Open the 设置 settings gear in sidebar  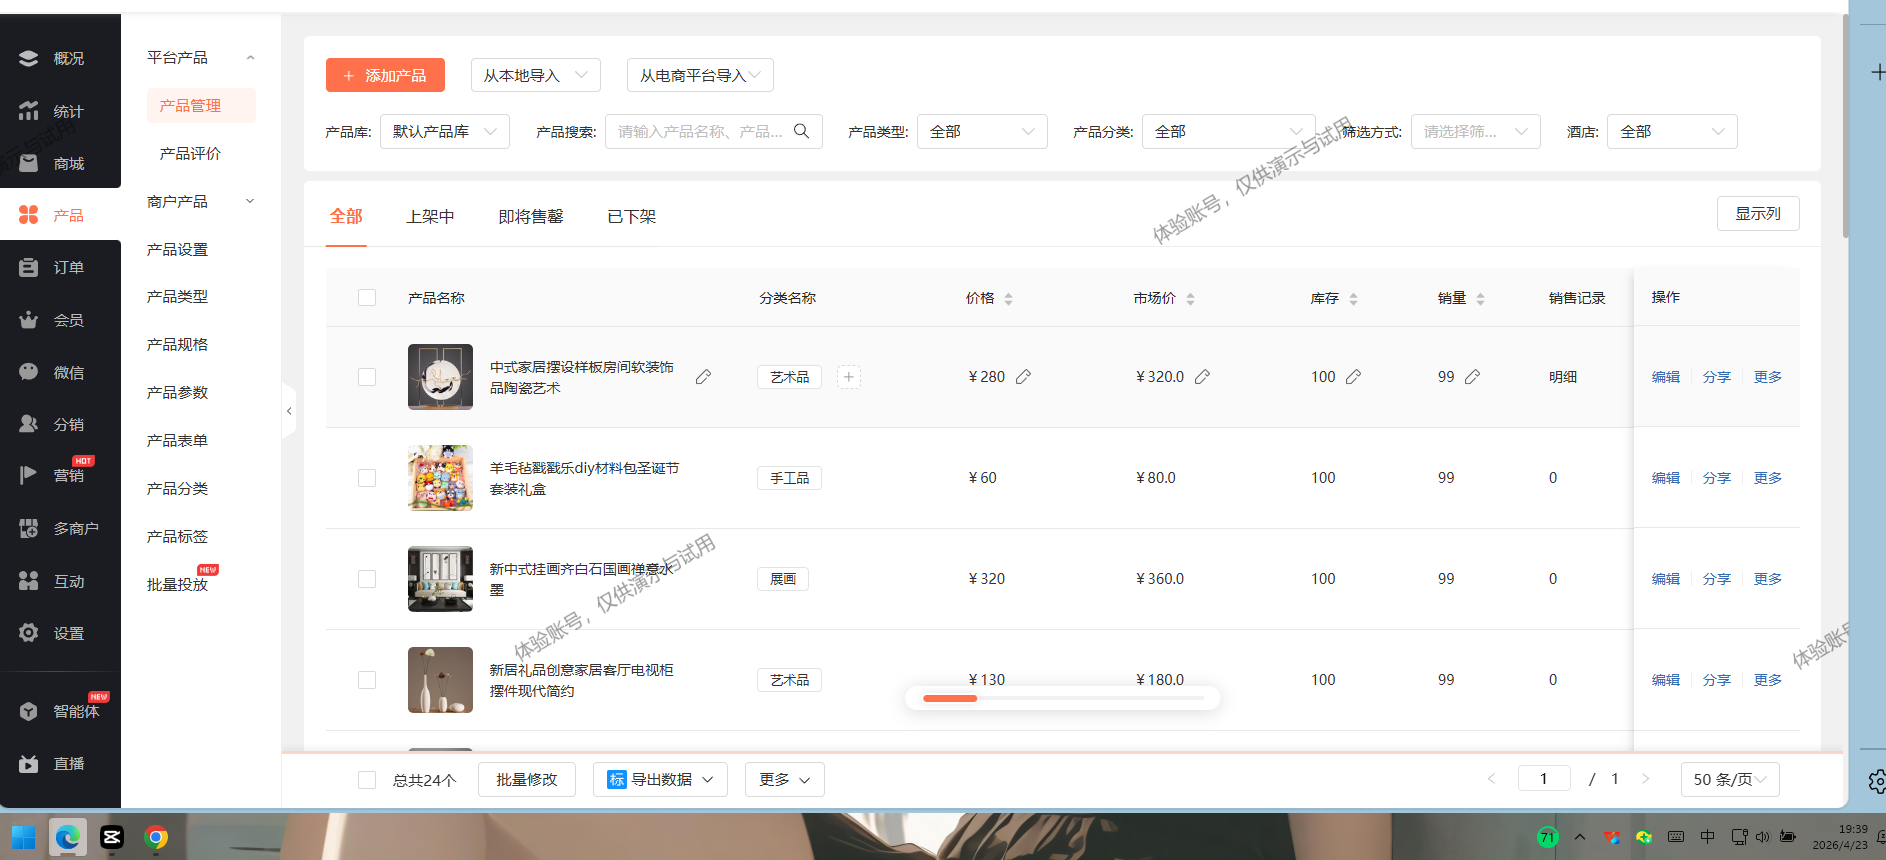(x=29, y=633)
